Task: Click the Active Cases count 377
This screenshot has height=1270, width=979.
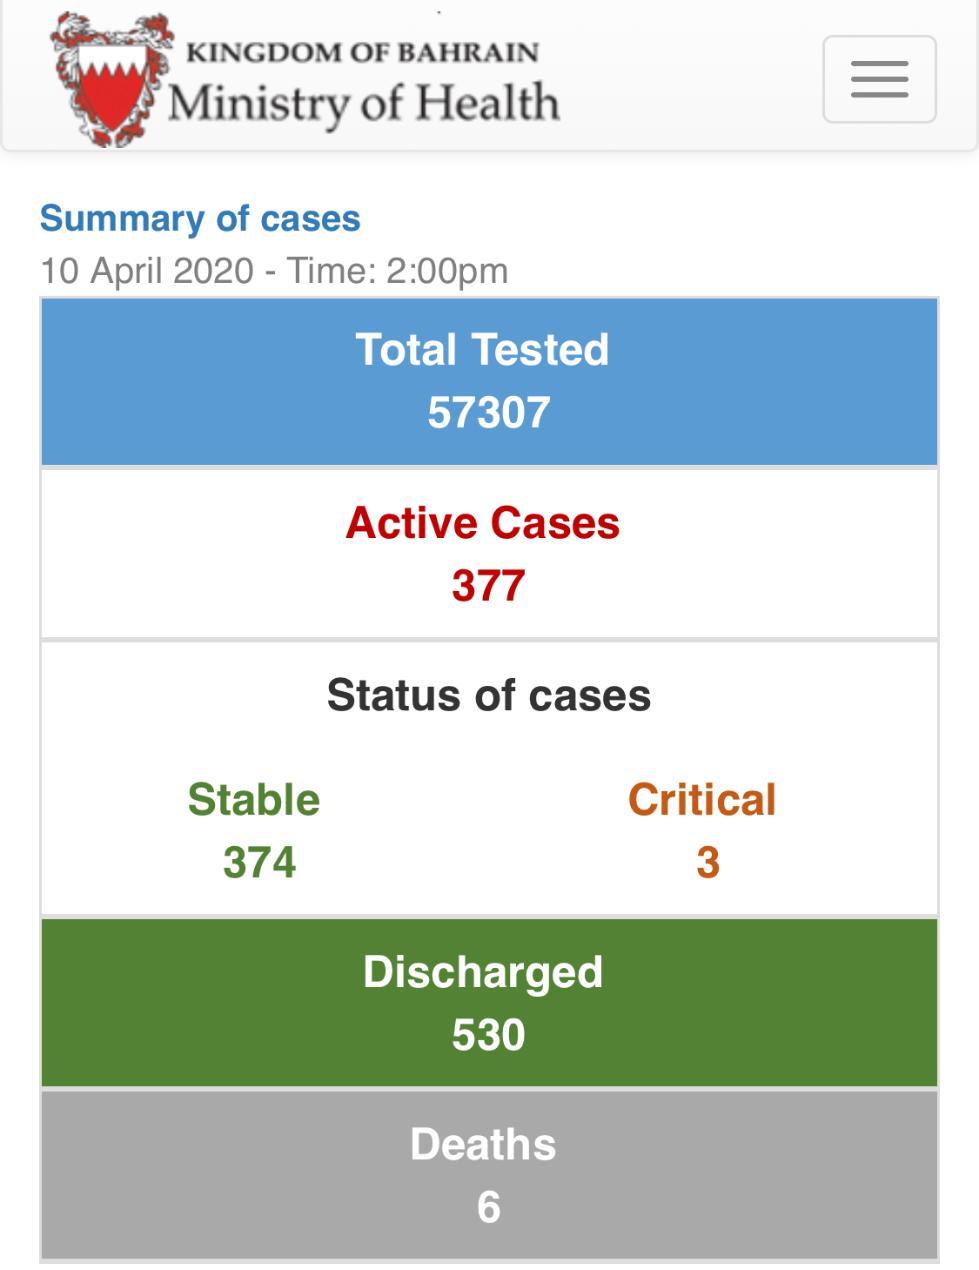Action: [488, 585]
